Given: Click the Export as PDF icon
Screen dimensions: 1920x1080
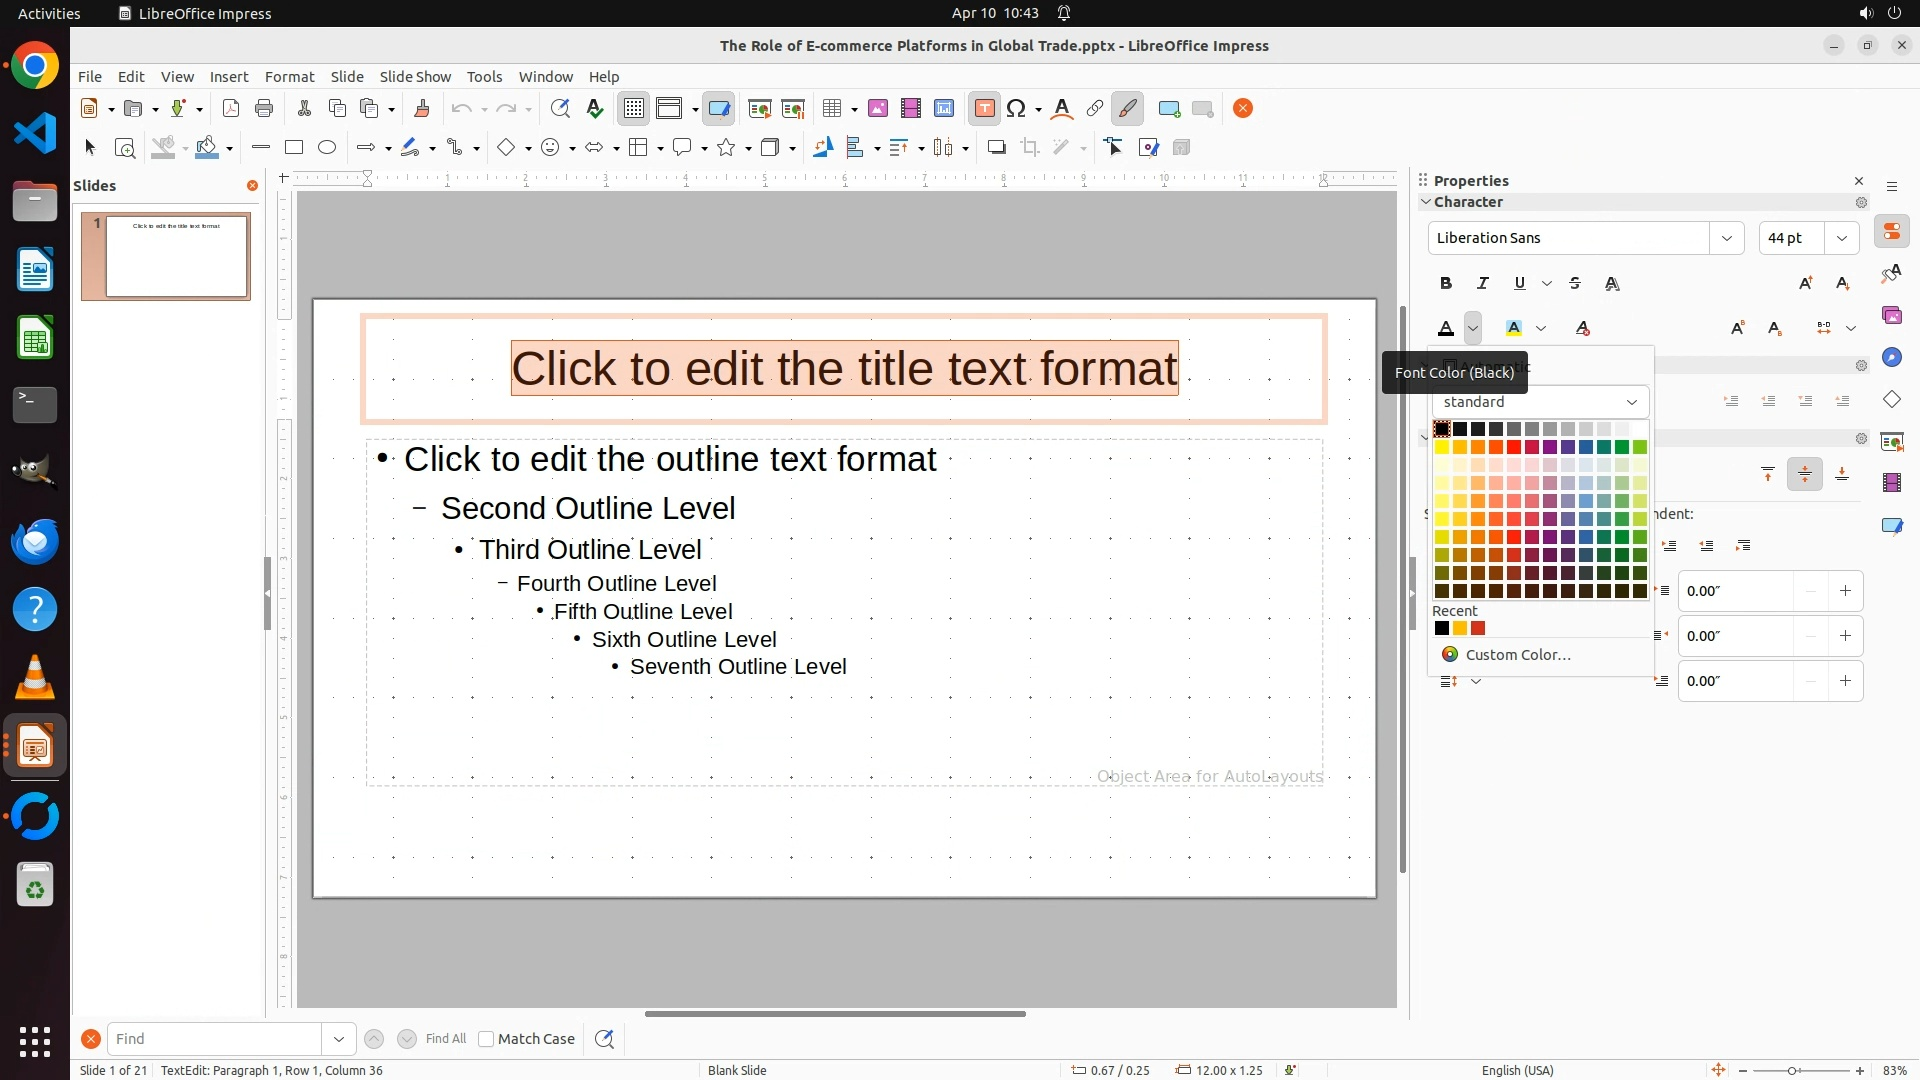Looking at the screenshot, I should click(x=231, y=109).
